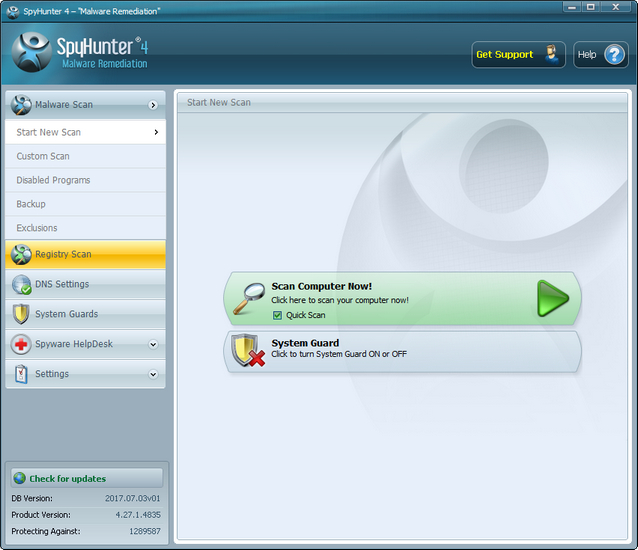Image resolution: width=638 pixels, height=550 pixels.
Task: Click the Product Version value 4.27.1.4835
Action: pos(138,515)
